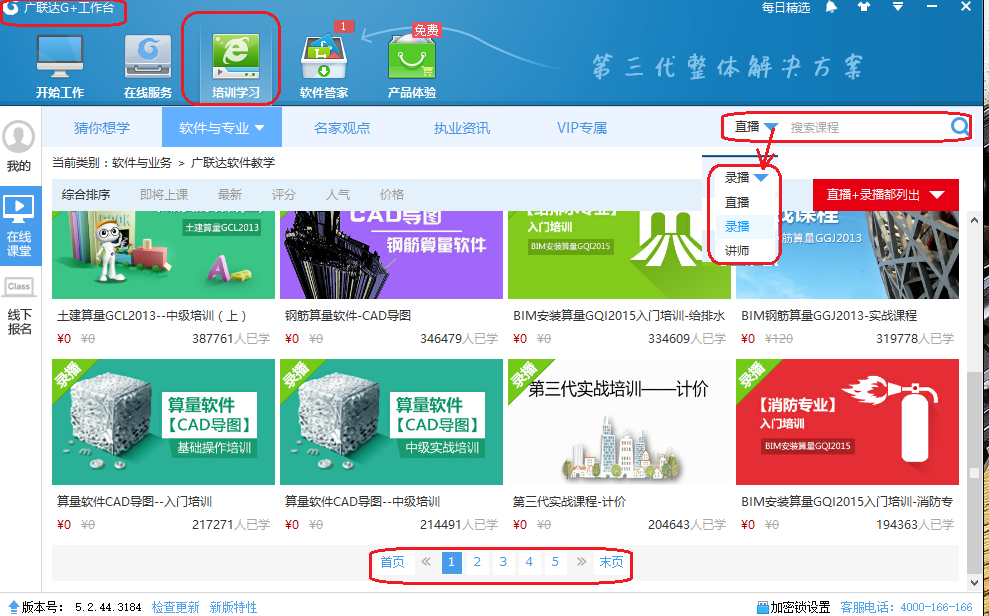
Task: Click the version upgrade arrow icon
Action: [13, 607]
